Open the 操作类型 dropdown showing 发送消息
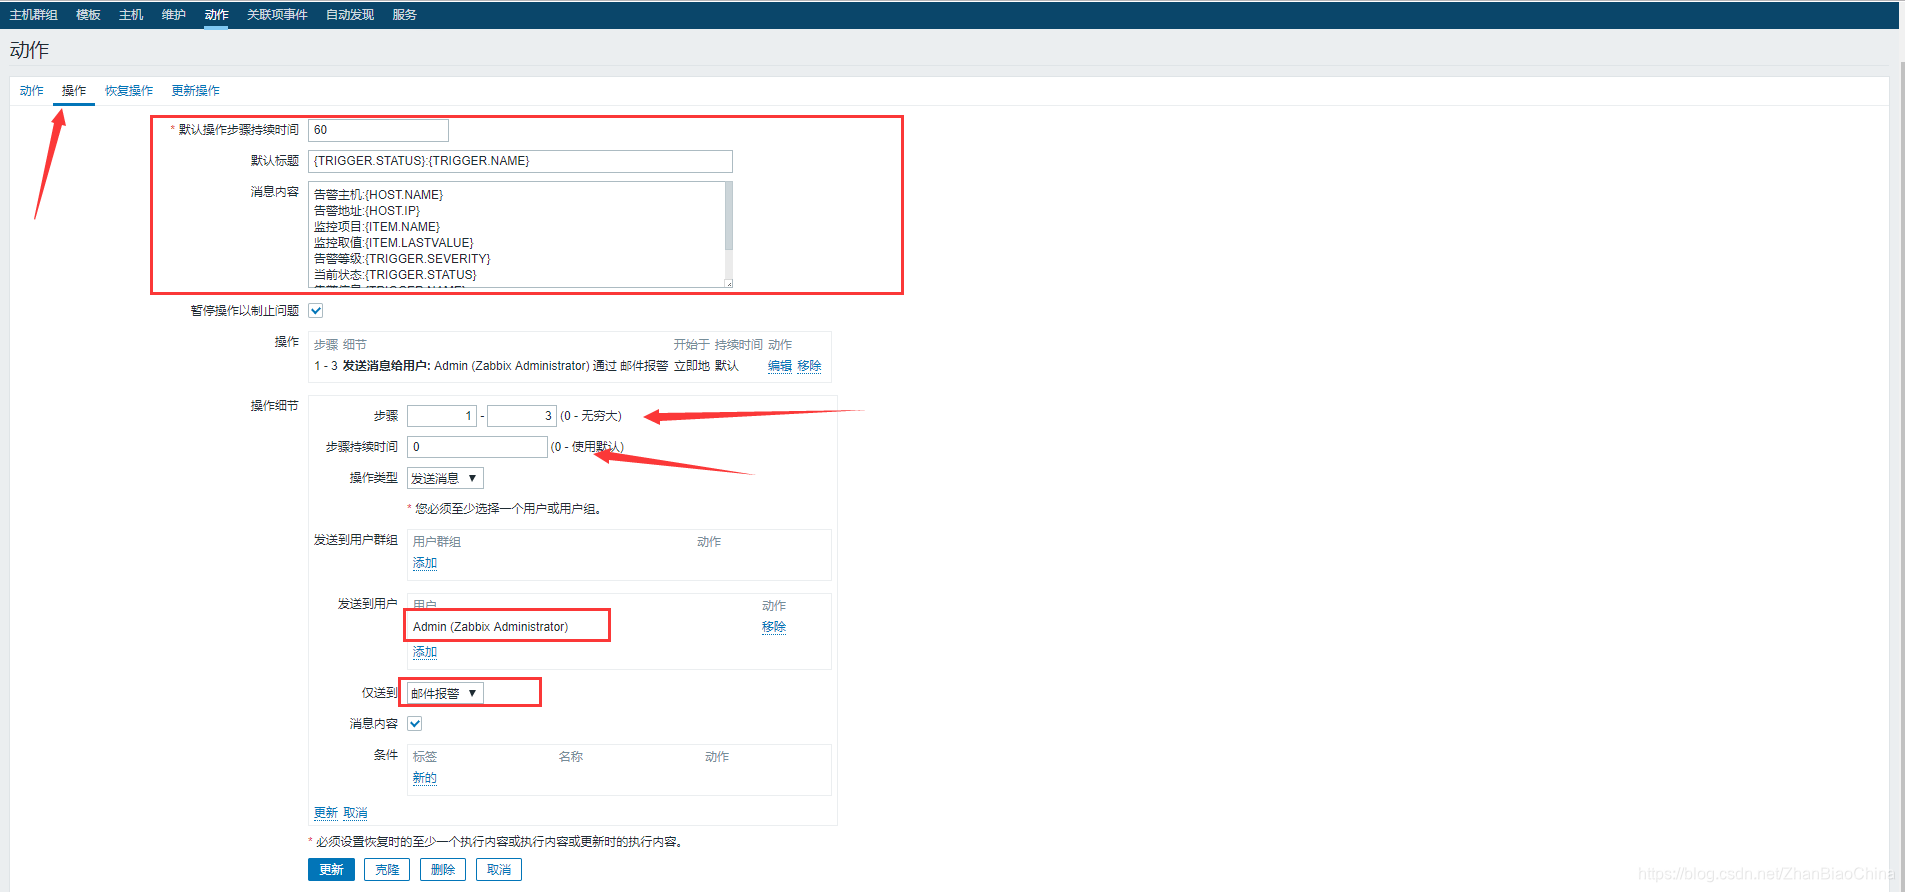 click(x=445, y=478)
